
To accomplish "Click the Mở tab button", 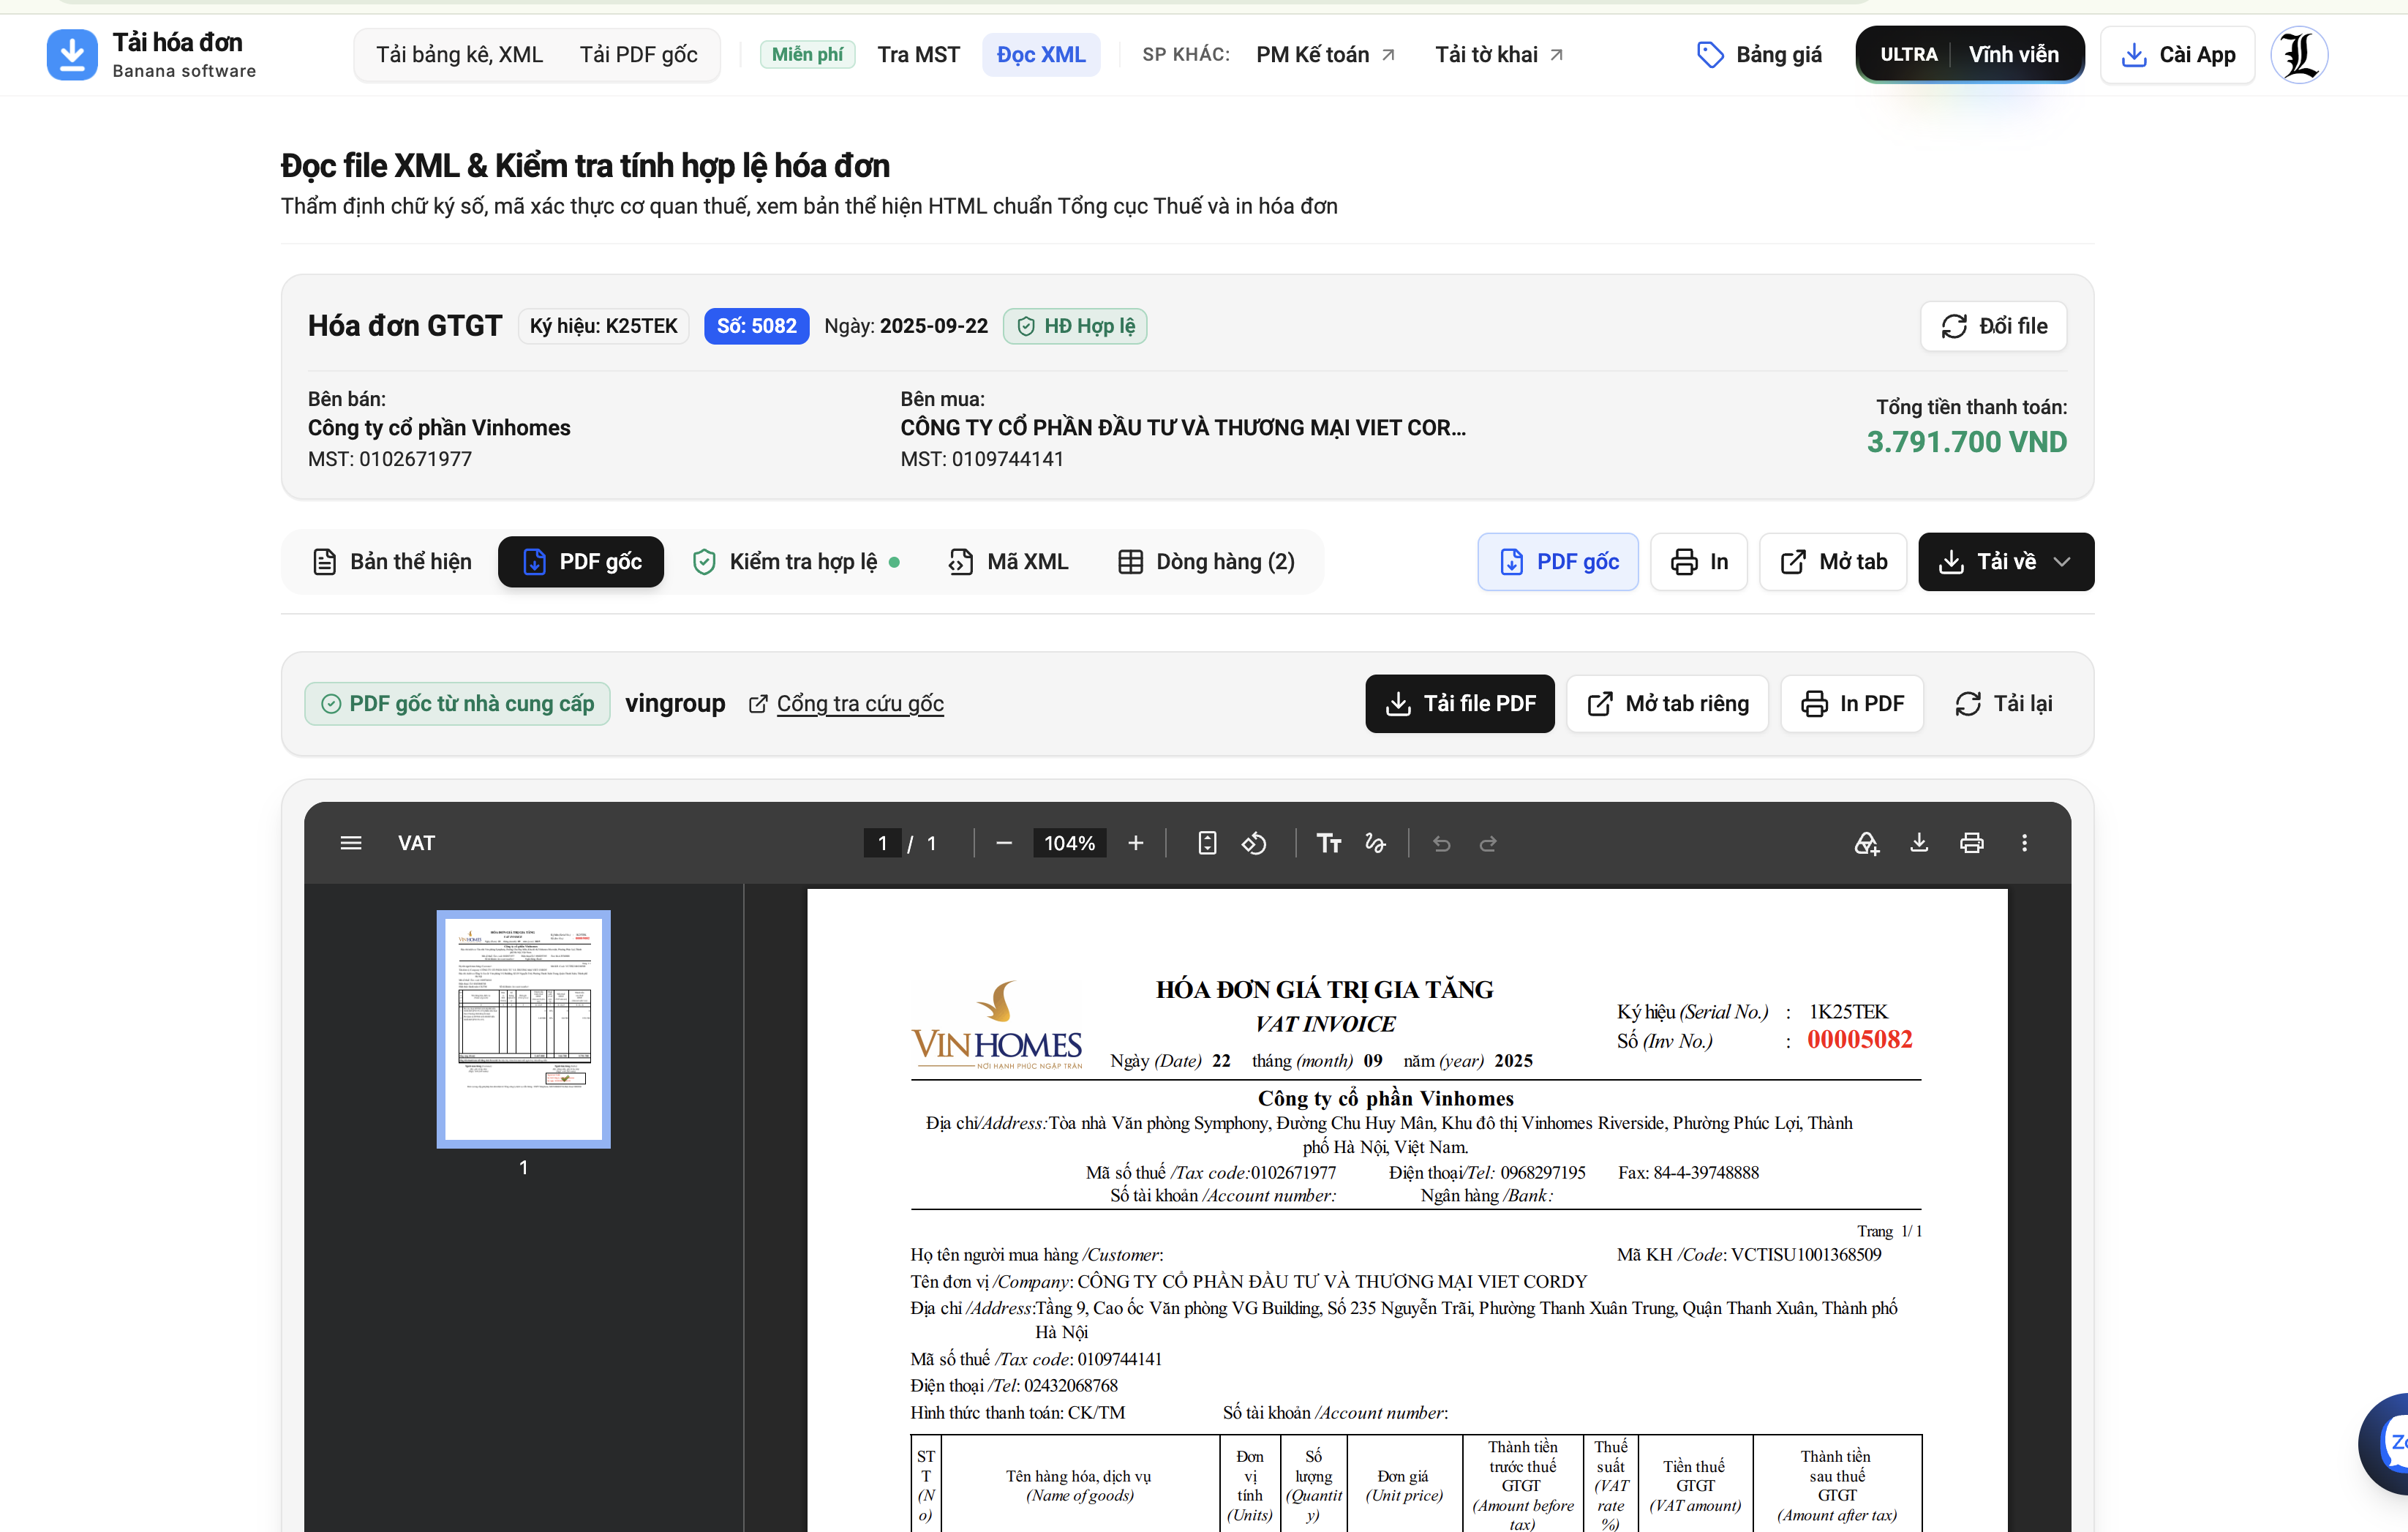I will click(x=1833, y=562).
